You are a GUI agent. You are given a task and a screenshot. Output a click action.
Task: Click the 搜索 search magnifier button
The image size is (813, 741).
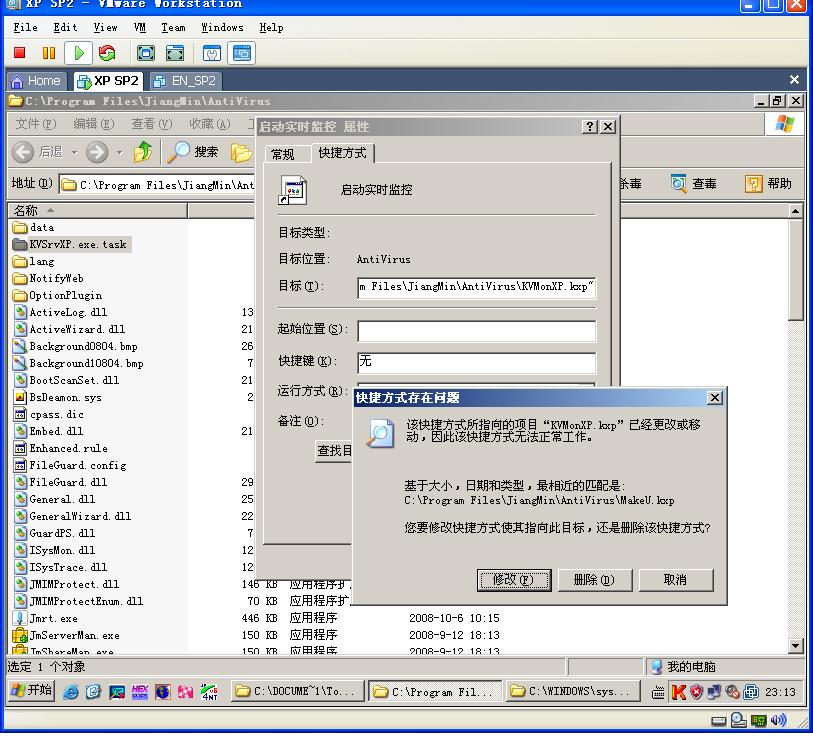(192, 152)
